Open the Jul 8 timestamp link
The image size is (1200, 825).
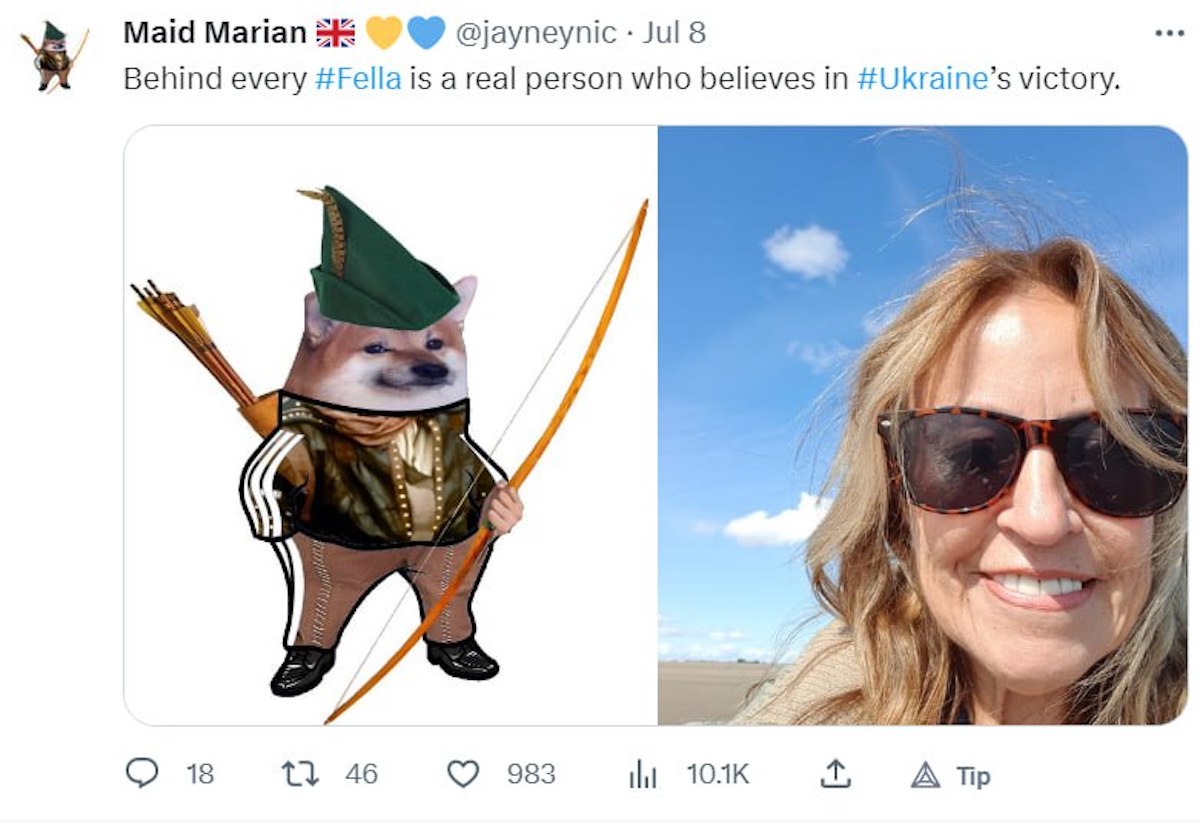(x=675, y=33)
